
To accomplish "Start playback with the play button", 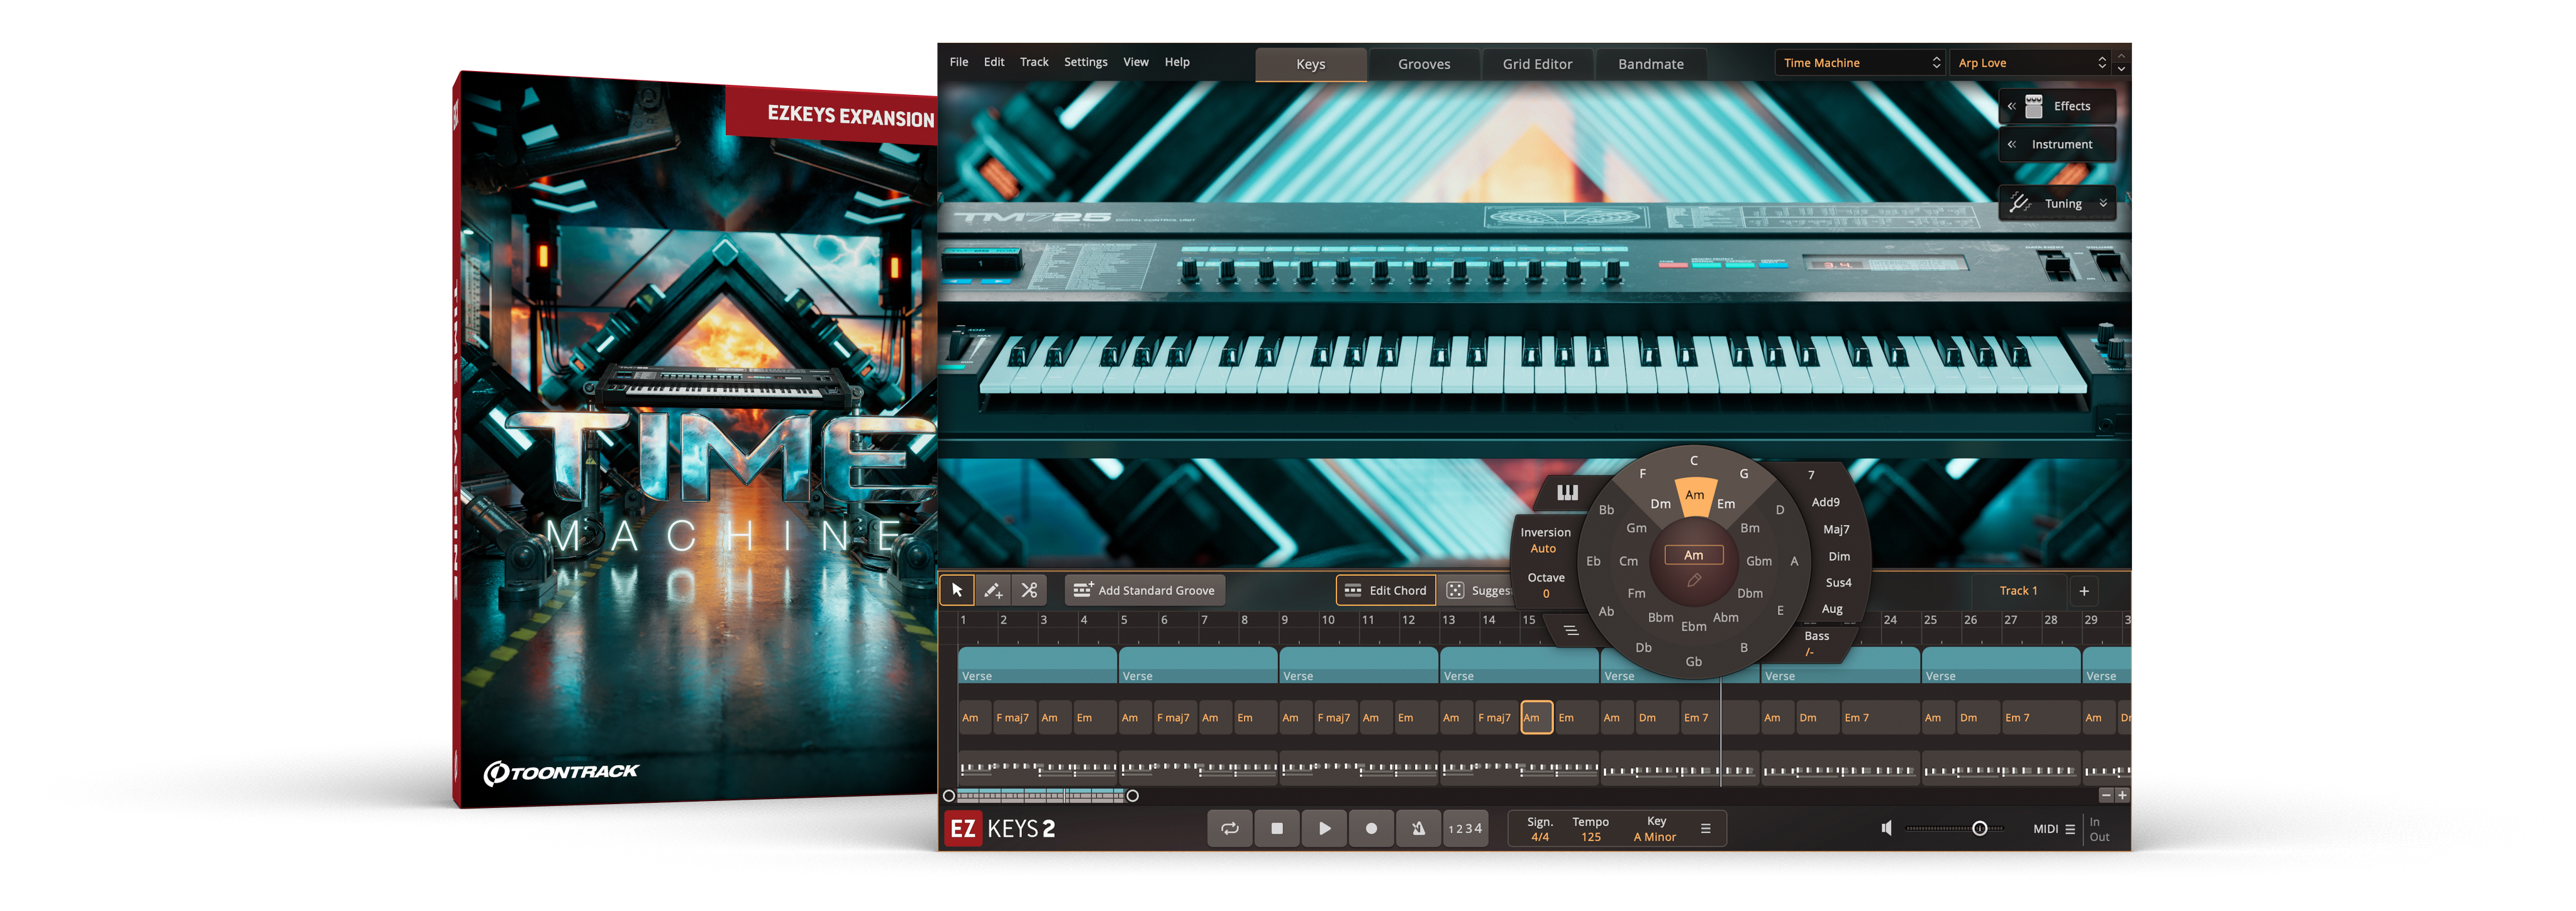I will pyautogui.click(x=1324, y=828).
